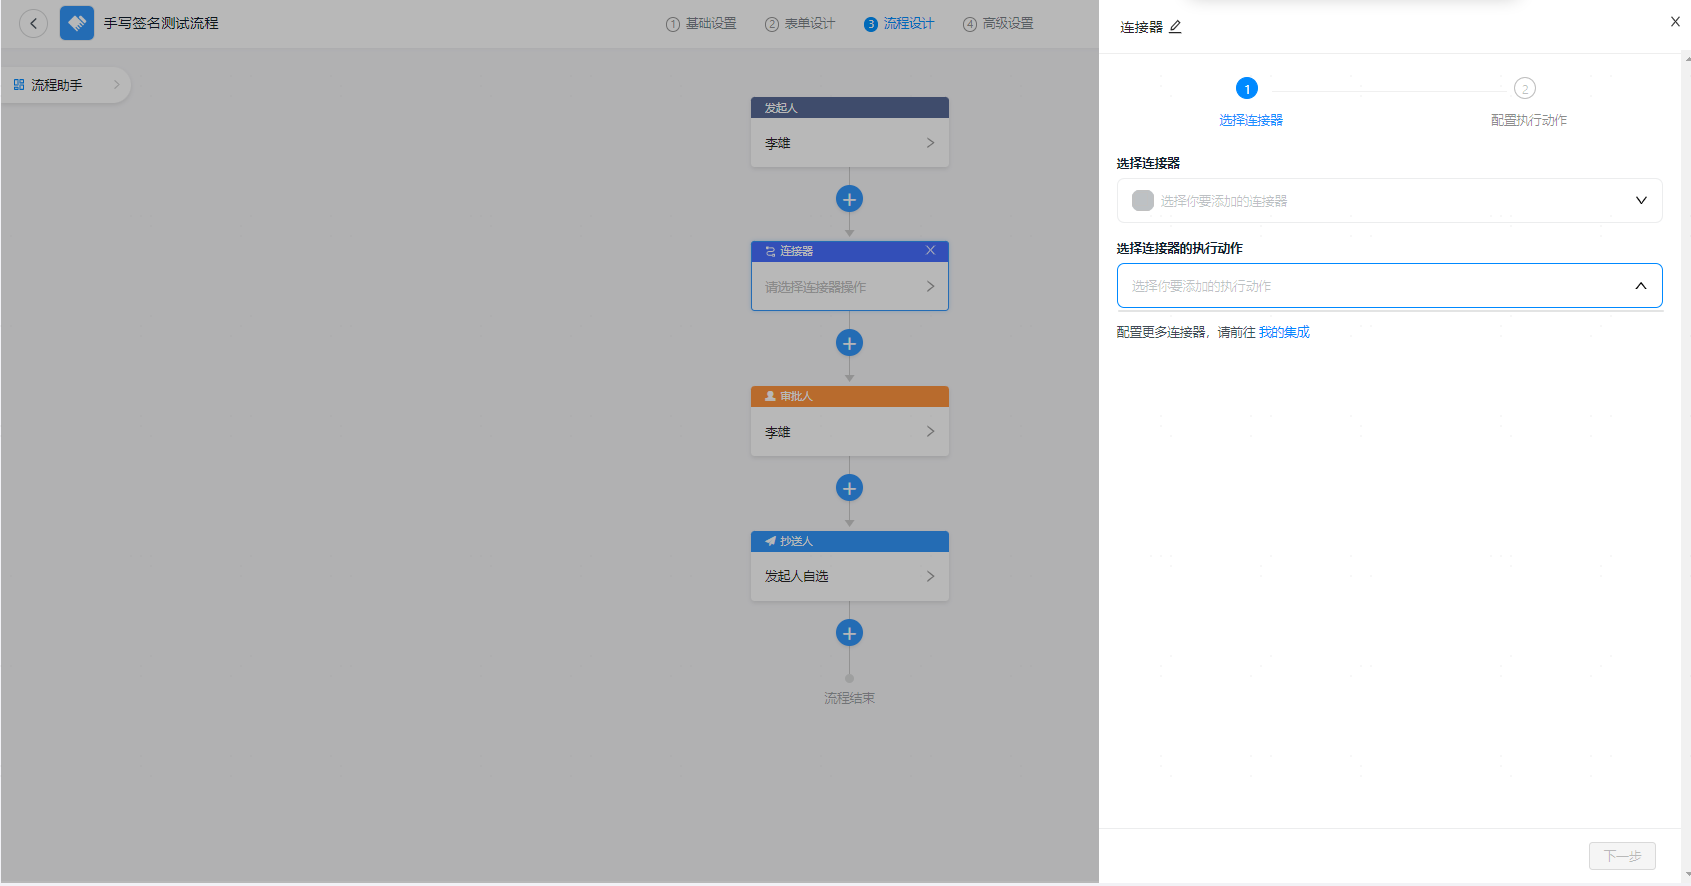1691x886 pixels.
Task: Click the back arrow button
Action: tap(34, 23)
